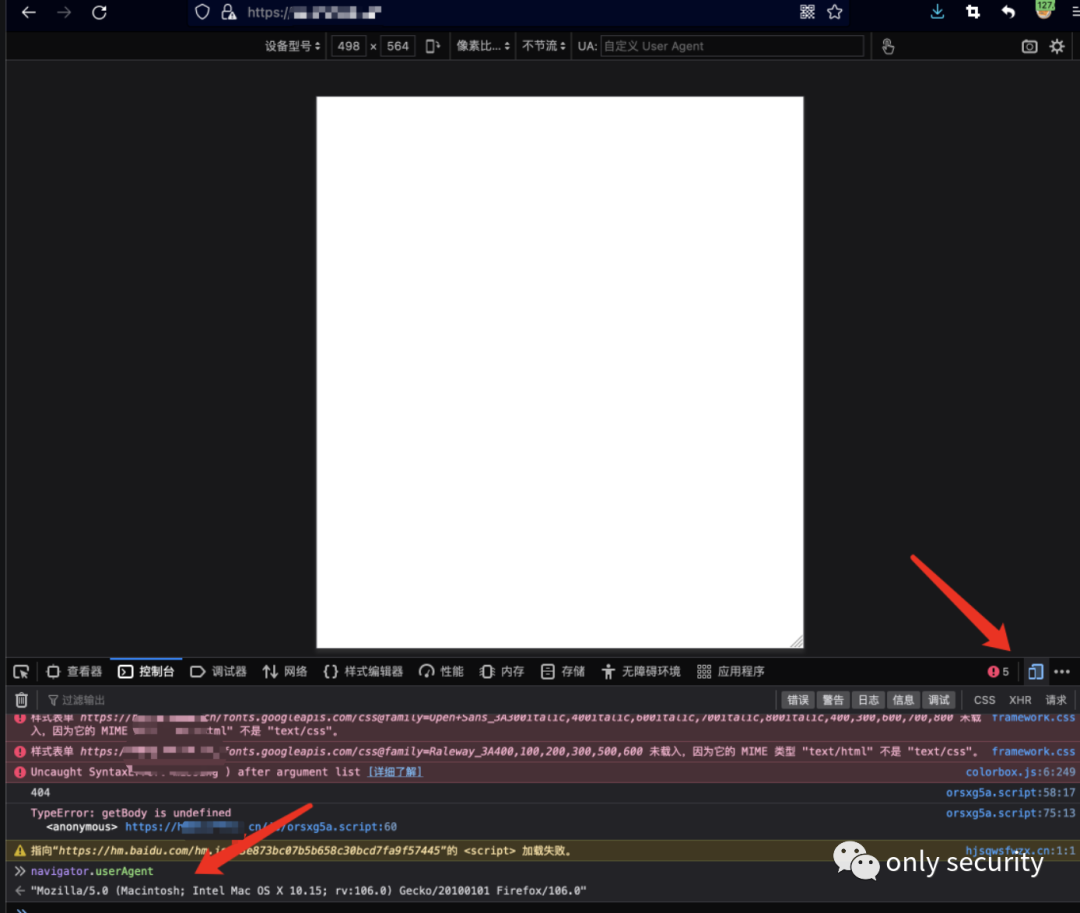This screenshot has height=913, width=1080.
Task: Activate the element picker tool icon
Action: pyautogui.click(x=21, y=671)
